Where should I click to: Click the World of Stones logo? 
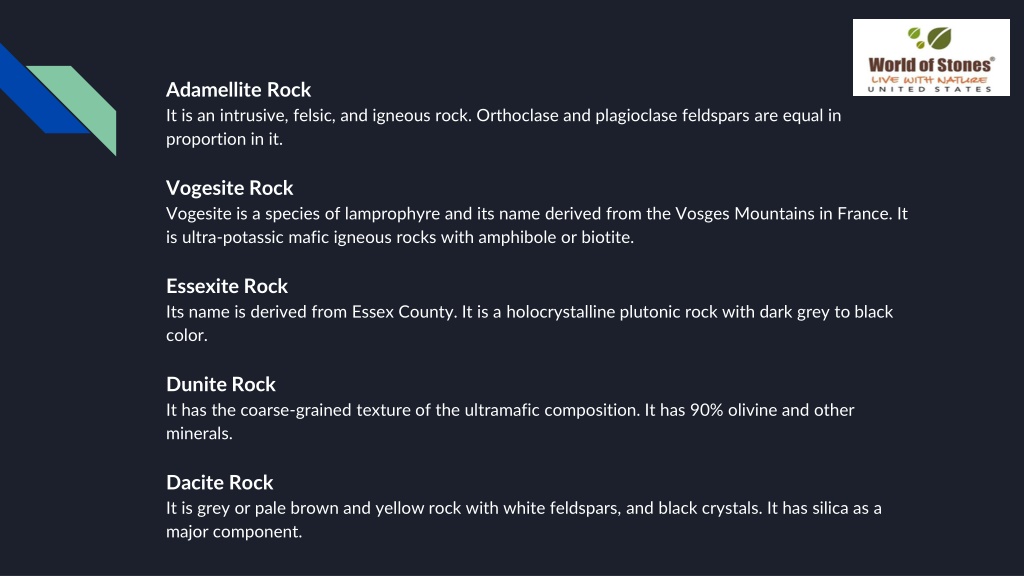coord(931,57)
